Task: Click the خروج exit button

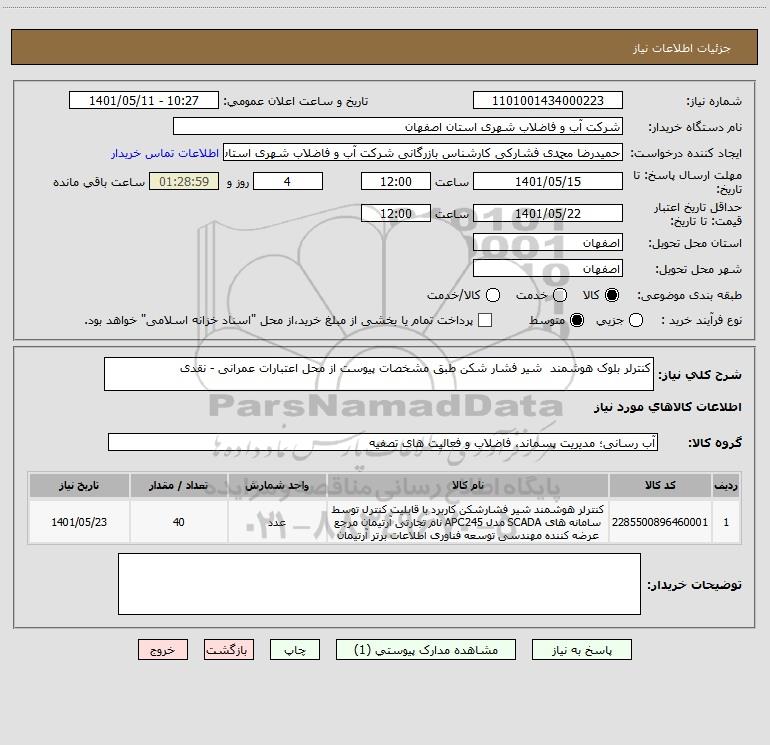Action: [163, 650]
